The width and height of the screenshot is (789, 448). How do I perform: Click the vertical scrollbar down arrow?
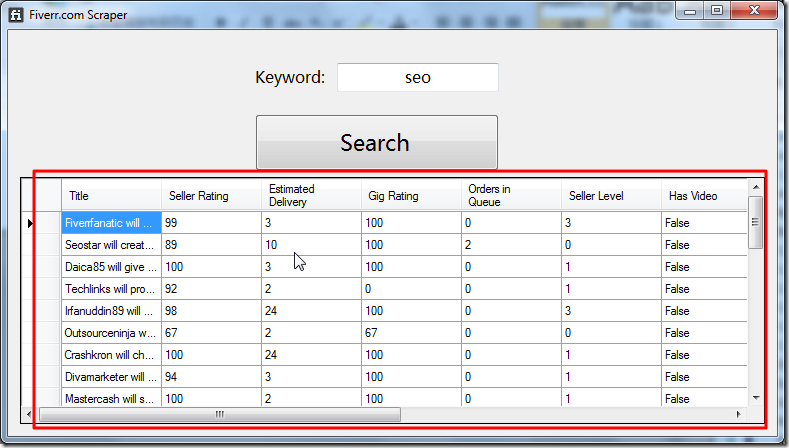756,398
